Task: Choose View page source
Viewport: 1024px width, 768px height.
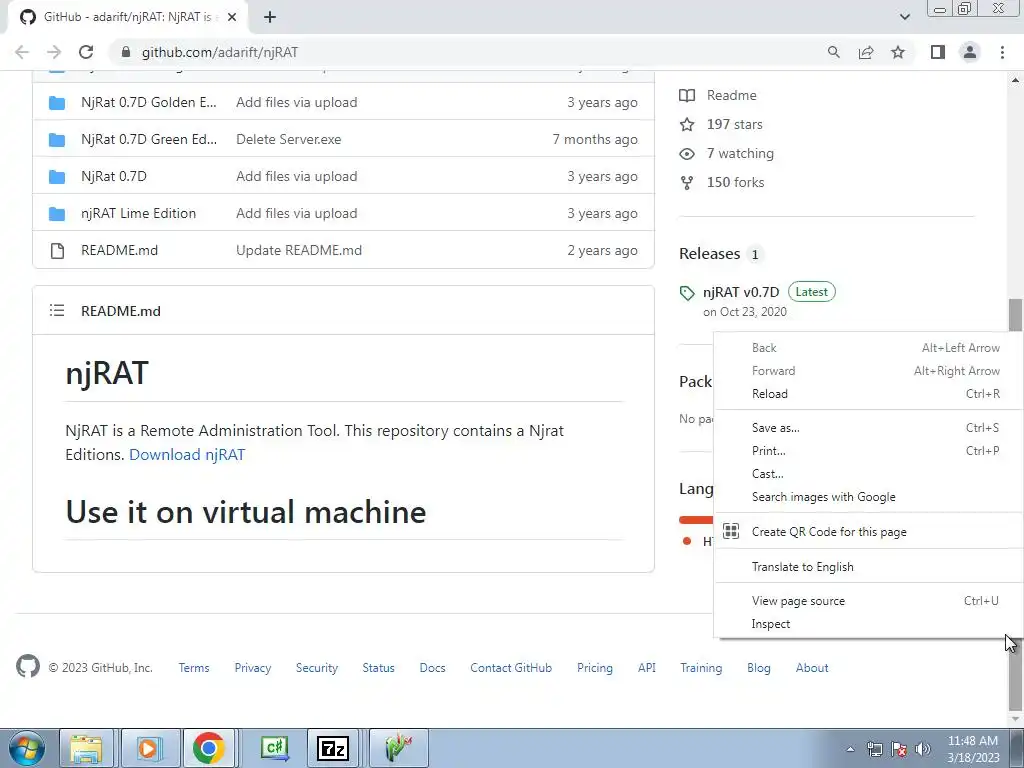Action: (868, 601)
